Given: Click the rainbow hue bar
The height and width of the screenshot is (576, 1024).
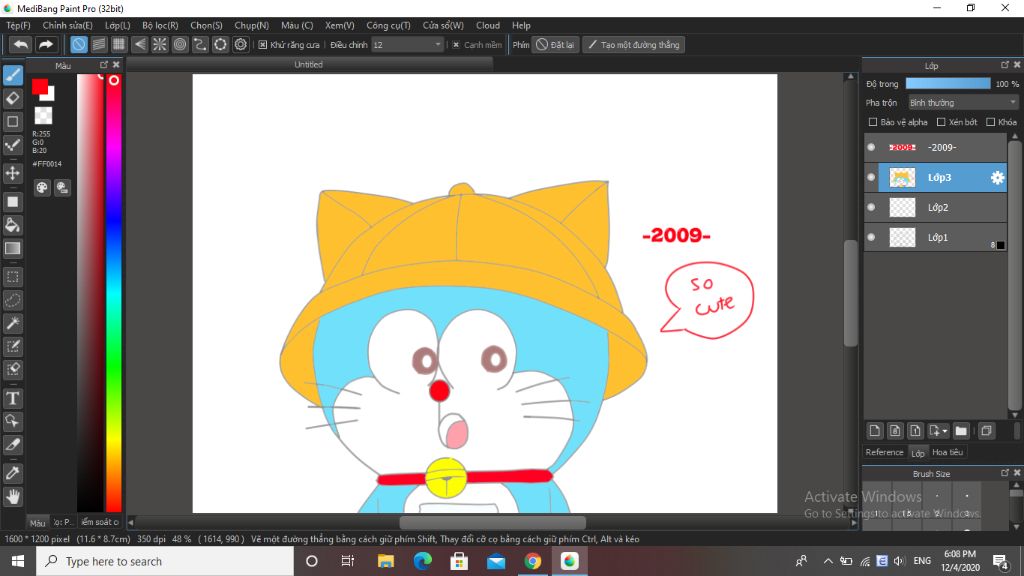Looking at the screenshot, I should (114, 293).
